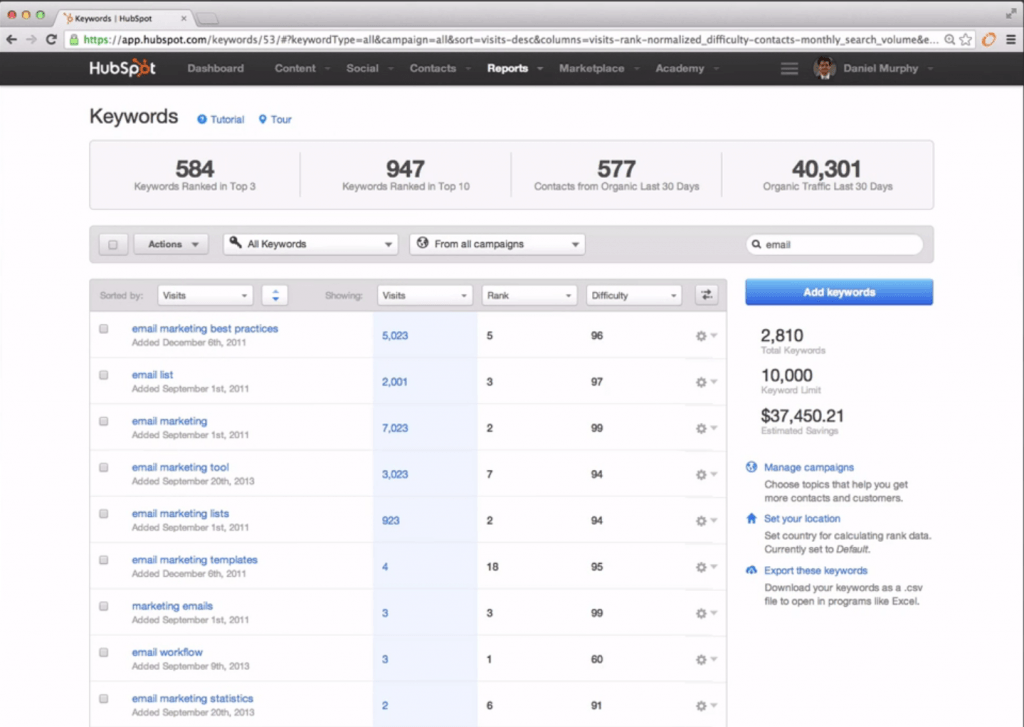
Task: Start the Tour link
Action: (x=275, y=120)
